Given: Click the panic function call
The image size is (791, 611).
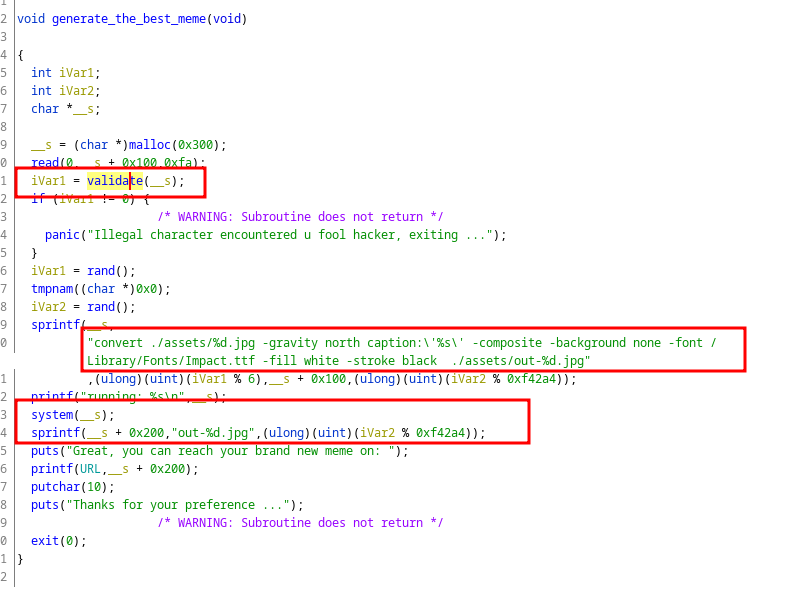Looking at the screenshot, I should tap(62, 235).
